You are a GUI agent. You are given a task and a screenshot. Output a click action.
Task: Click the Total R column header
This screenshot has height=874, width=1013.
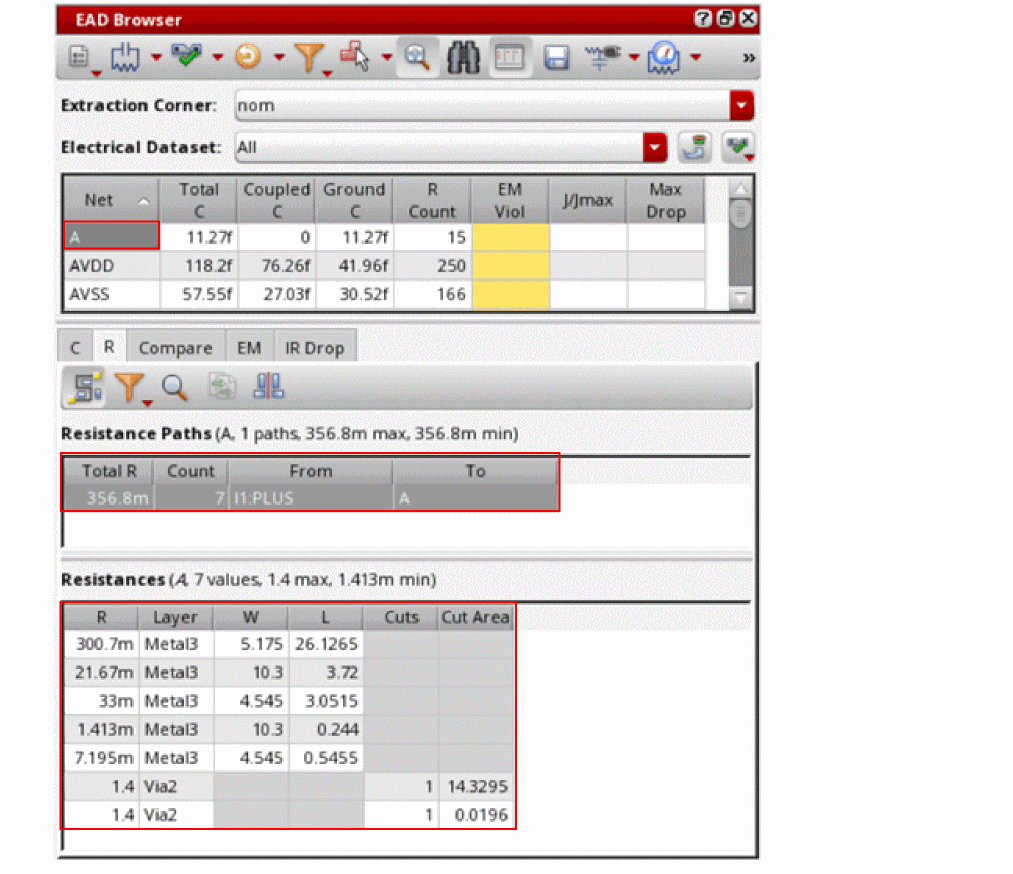[x=109, y=471]
